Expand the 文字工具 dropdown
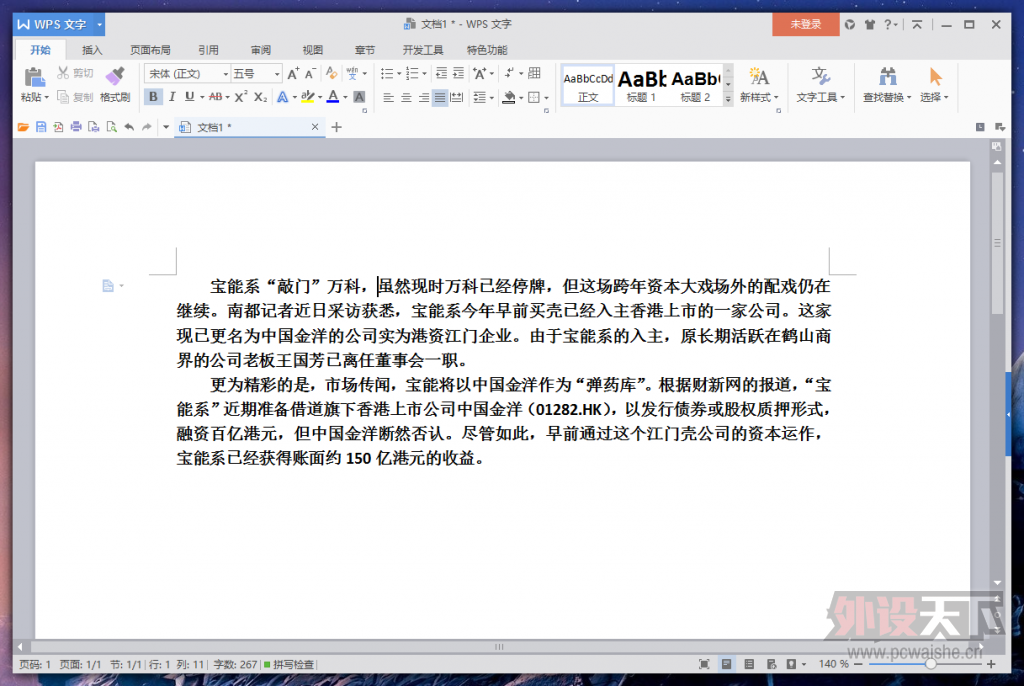This screenshot has height=686, width=1024. [x=820, y=97]
